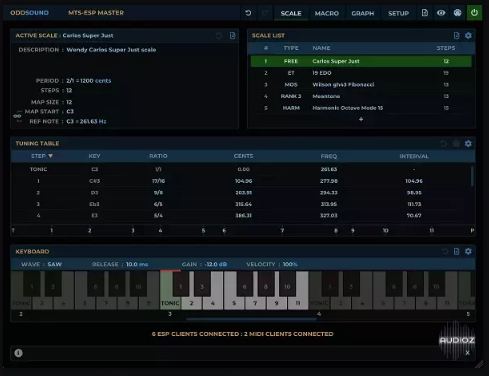Viewport: 489px width, 376px height.
Task: Open Keyboard panel settings gear
Action: (x=468, y=251)
